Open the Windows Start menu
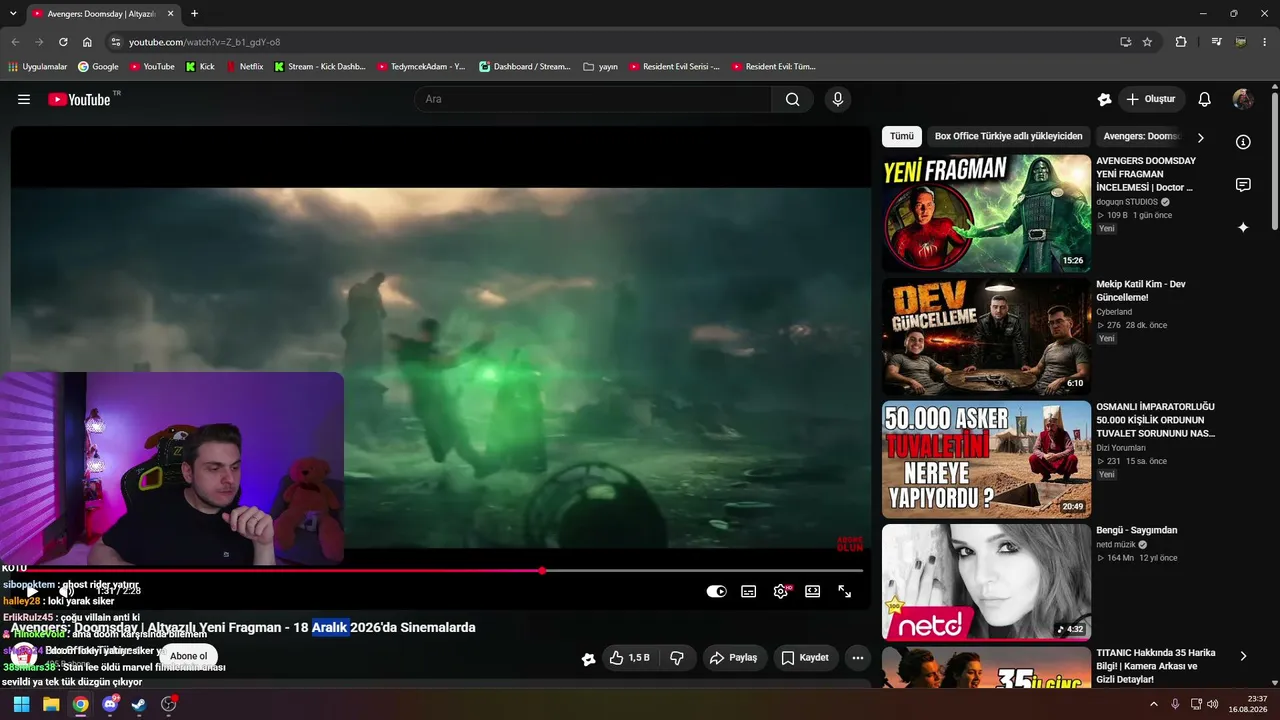This screenshot has width=1280, height=720. 21,704
